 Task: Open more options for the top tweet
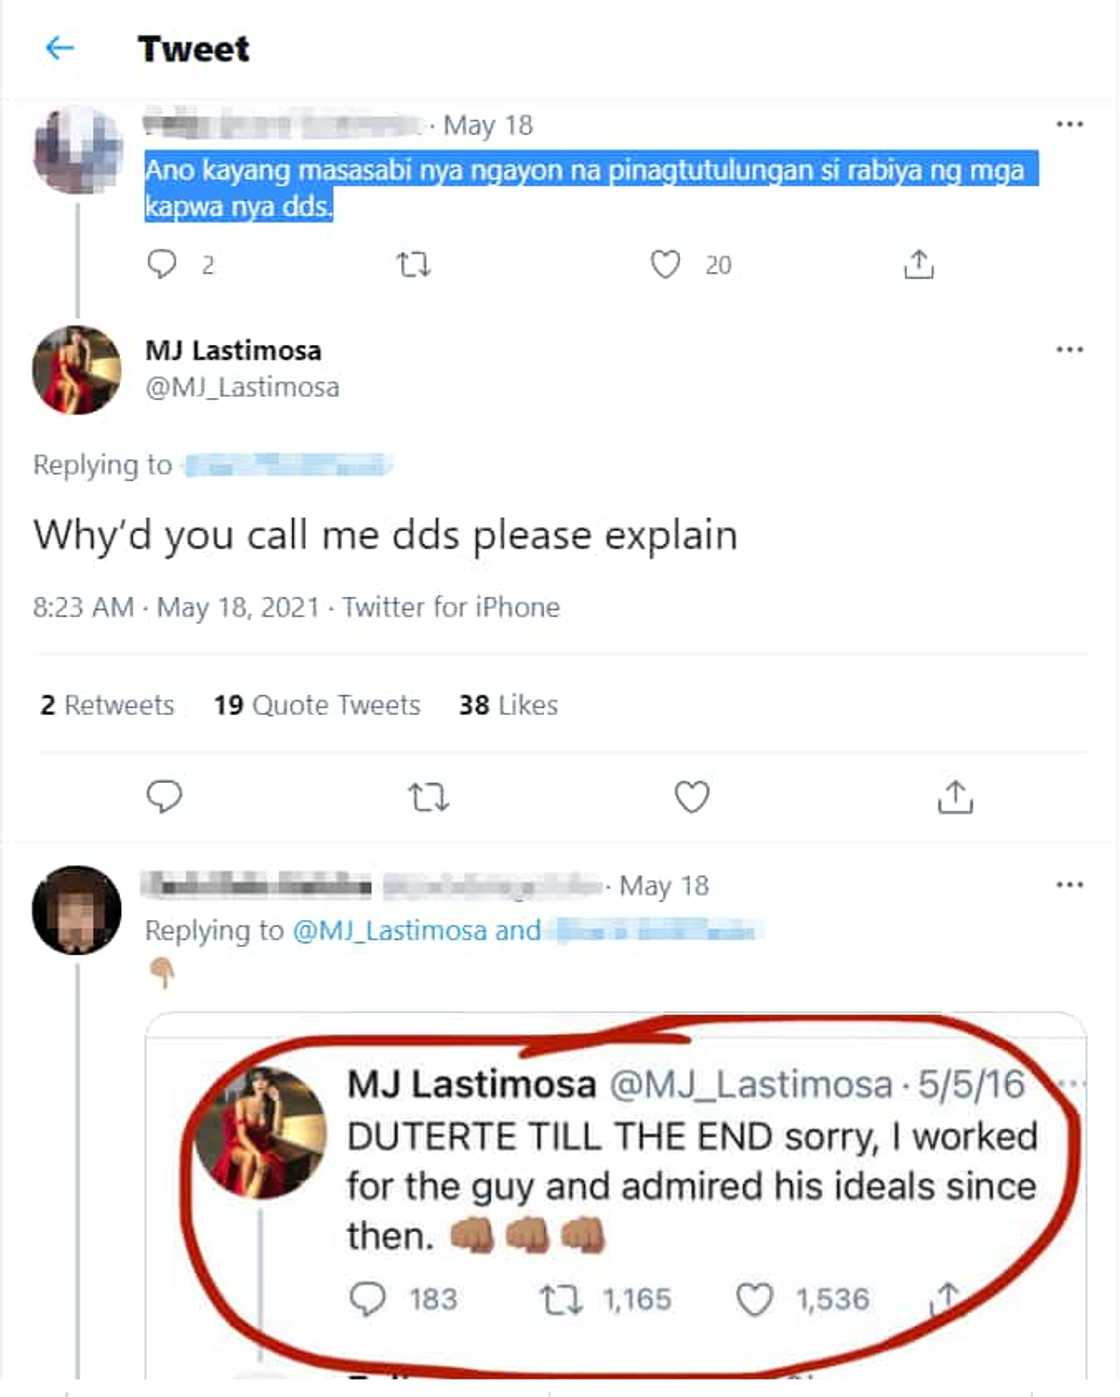pyautogui.click(x=1069, y=124)
